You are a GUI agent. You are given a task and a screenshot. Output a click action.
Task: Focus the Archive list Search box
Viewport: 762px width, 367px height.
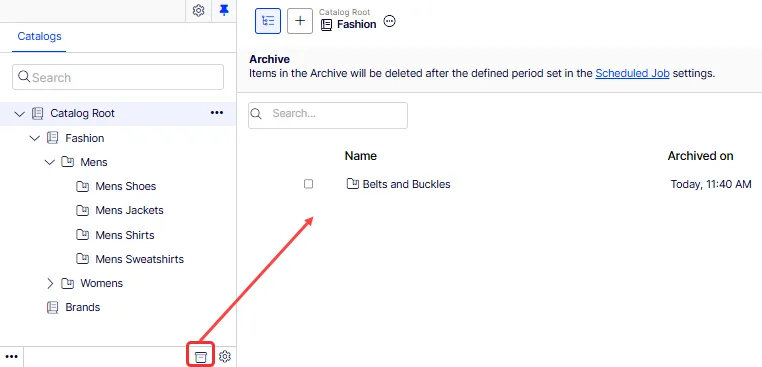tap(328, 115)
